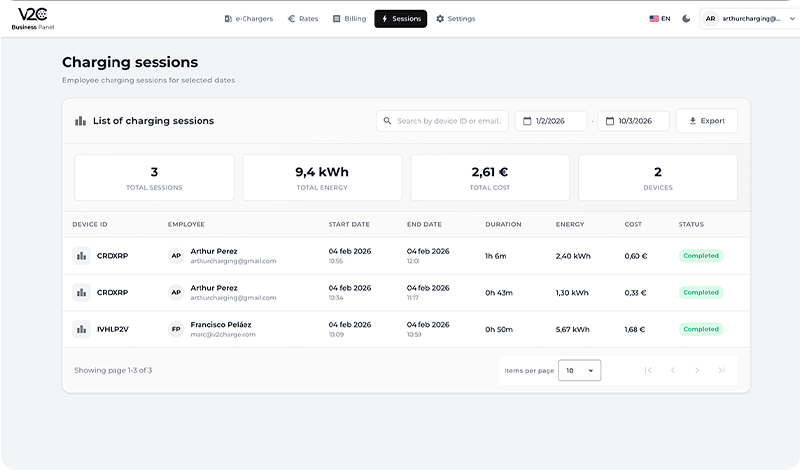This screenshot has height=470, width=800.
Task: Click the search by device ID field
Action: click(x=442, y=121)
